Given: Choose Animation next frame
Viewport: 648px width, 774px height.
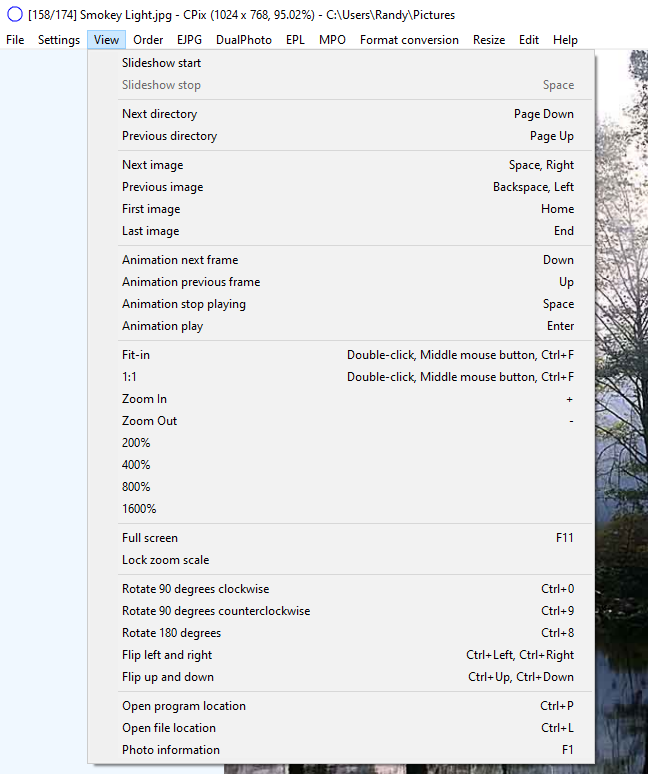Looking at the screenshot, I should [x=341, y=260].
